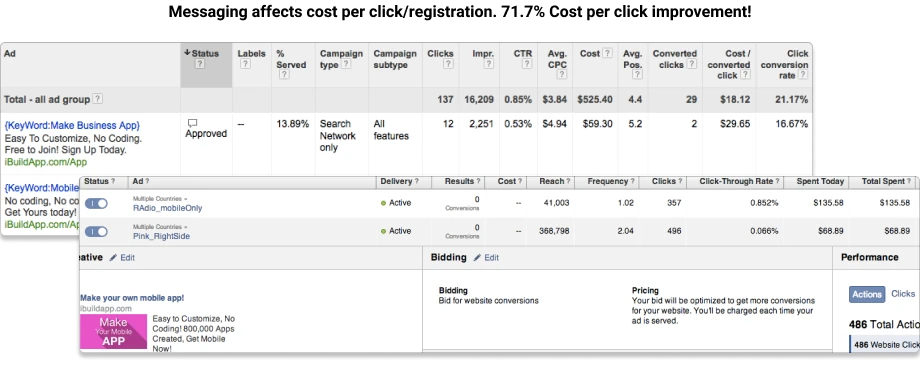Open help icon beside Campaign type header
The width and height of the screenshot is (920, 380).
point(346,65)
